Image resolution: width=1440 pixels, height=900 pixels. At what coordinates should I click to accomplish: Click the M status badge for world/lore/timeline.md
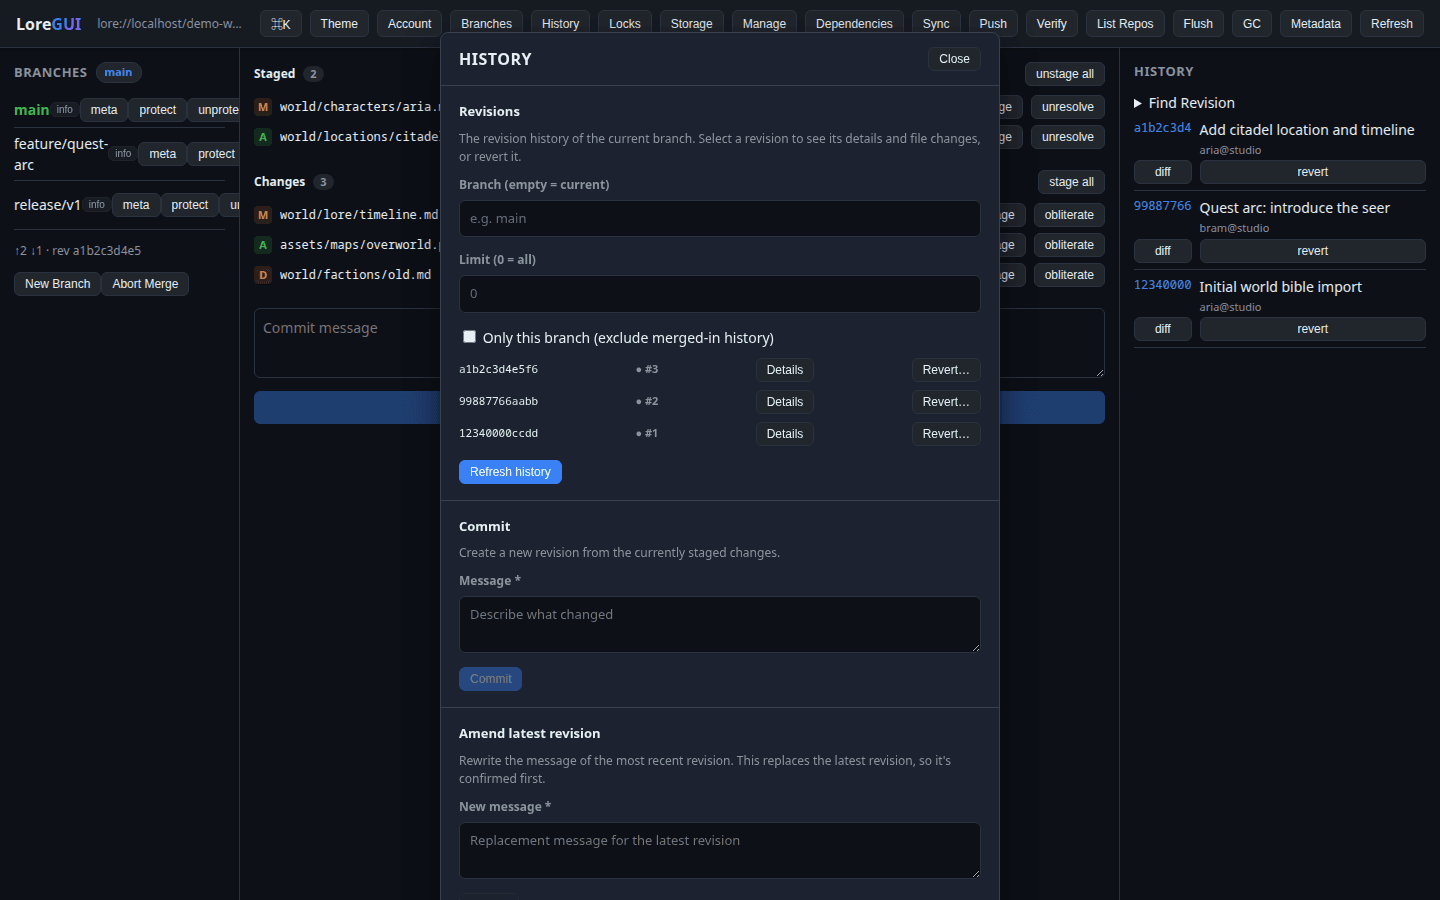[x=263, y=215]
